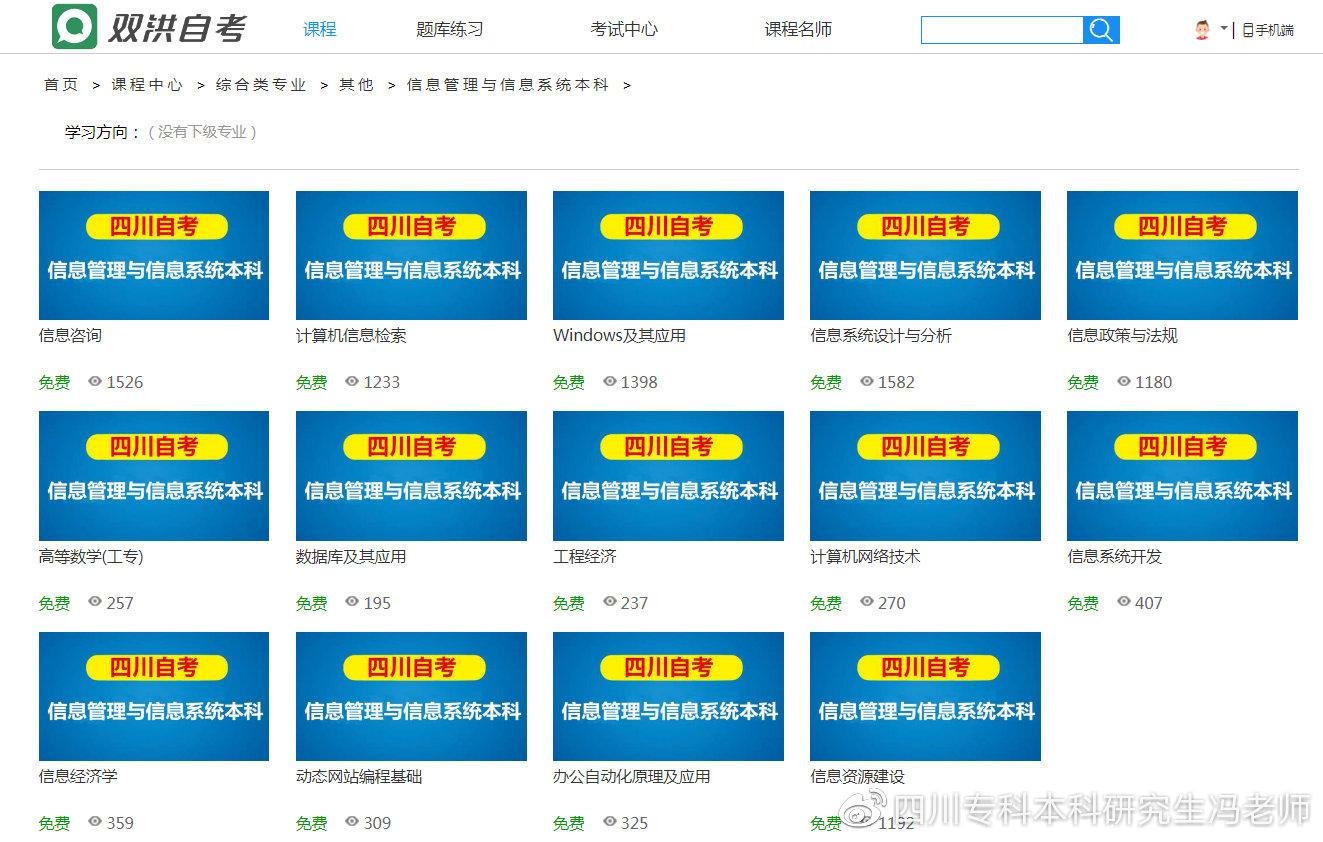Open the 工程经济 course thumbnail
The height and width of the screenshot is (842, 1323).
click(668, 476)
